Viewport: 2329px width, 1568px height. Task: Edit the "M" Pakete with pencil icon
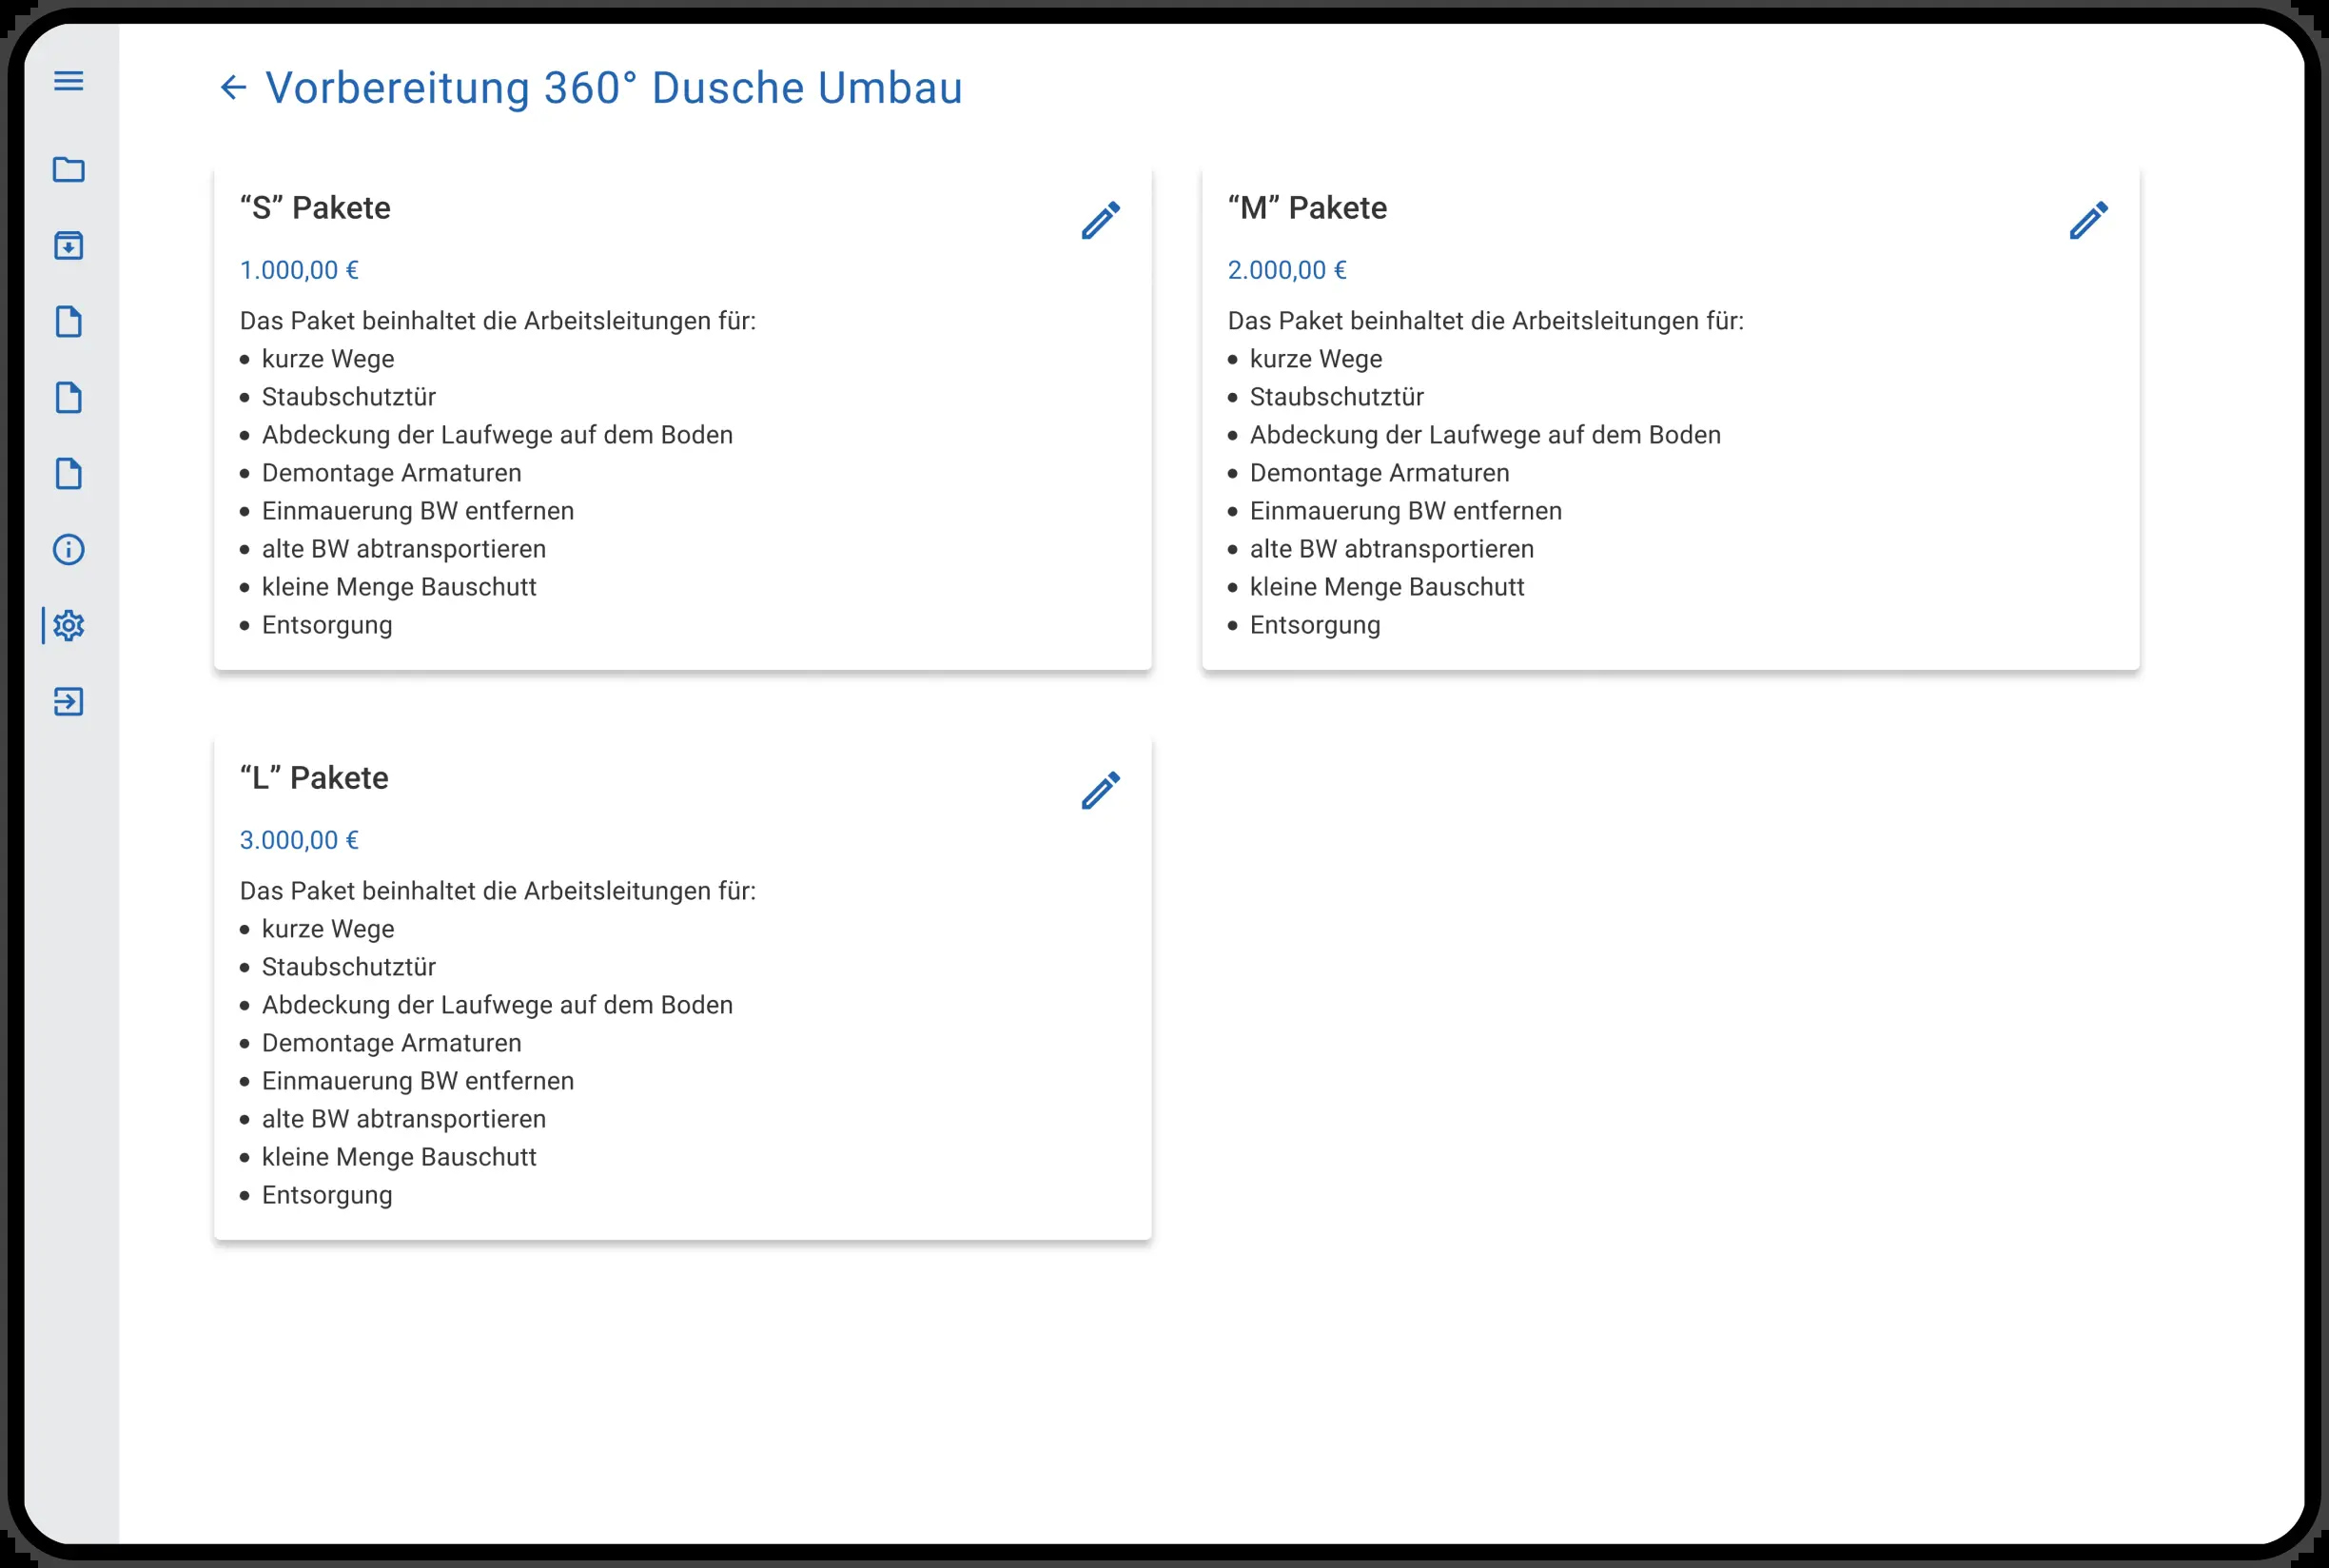[2089, 220]
